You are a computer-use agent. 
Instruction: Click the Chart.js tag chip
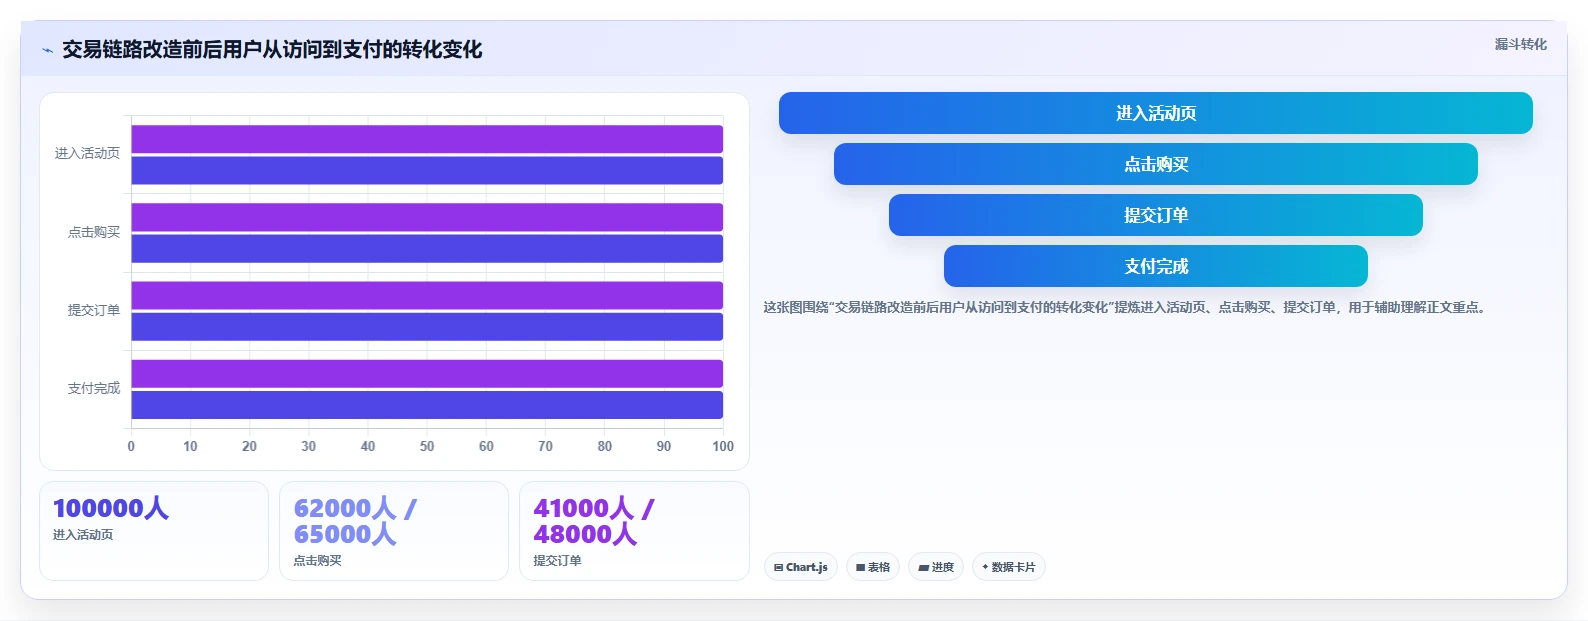801,567
